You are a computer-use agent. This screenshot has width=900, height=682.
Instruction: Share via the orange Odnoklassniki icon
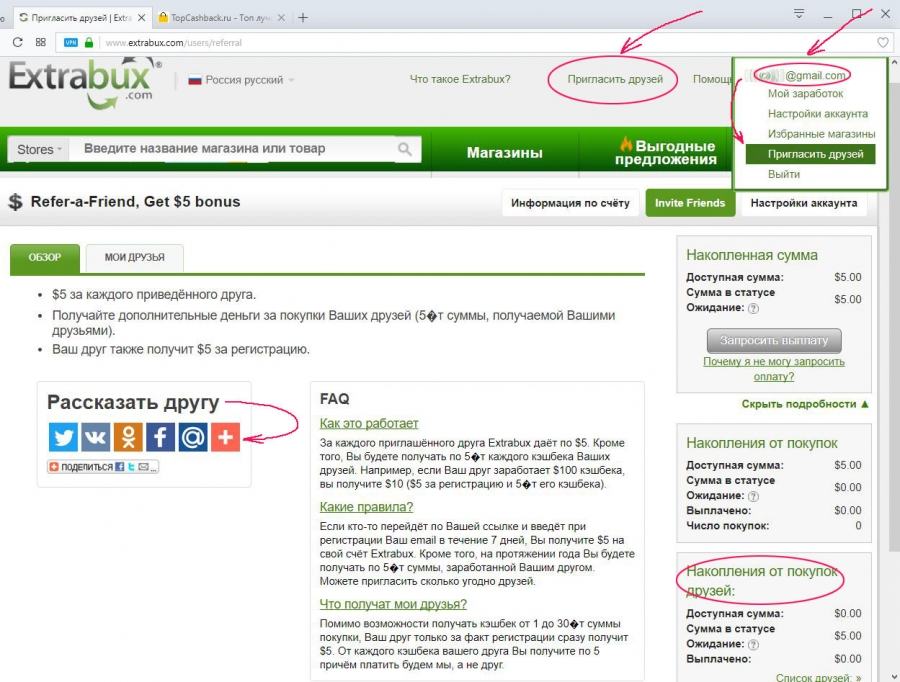coord(128,437)
